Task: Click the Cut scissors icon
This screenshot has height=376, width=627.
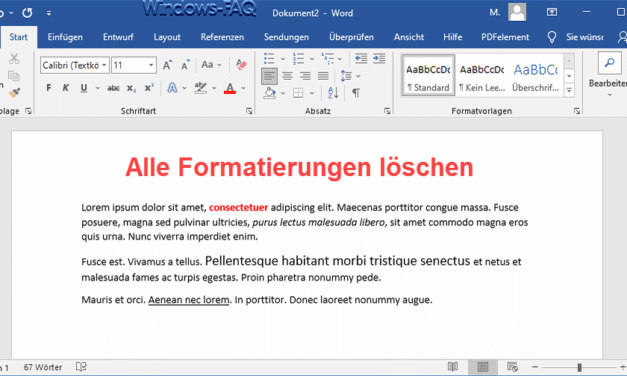Action: pos(14,58)
